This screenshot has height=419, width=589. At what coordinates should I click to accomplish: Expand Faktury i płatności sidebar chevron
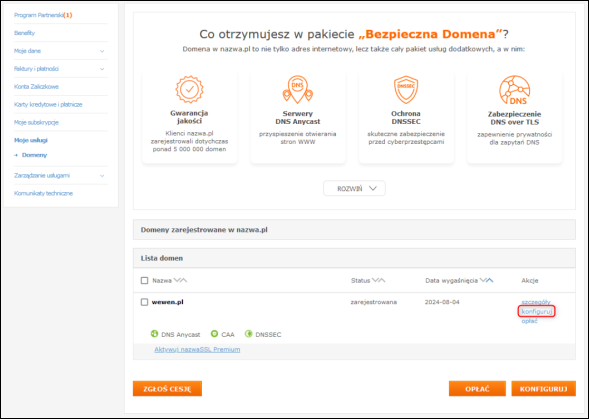(x=102, y=69)
